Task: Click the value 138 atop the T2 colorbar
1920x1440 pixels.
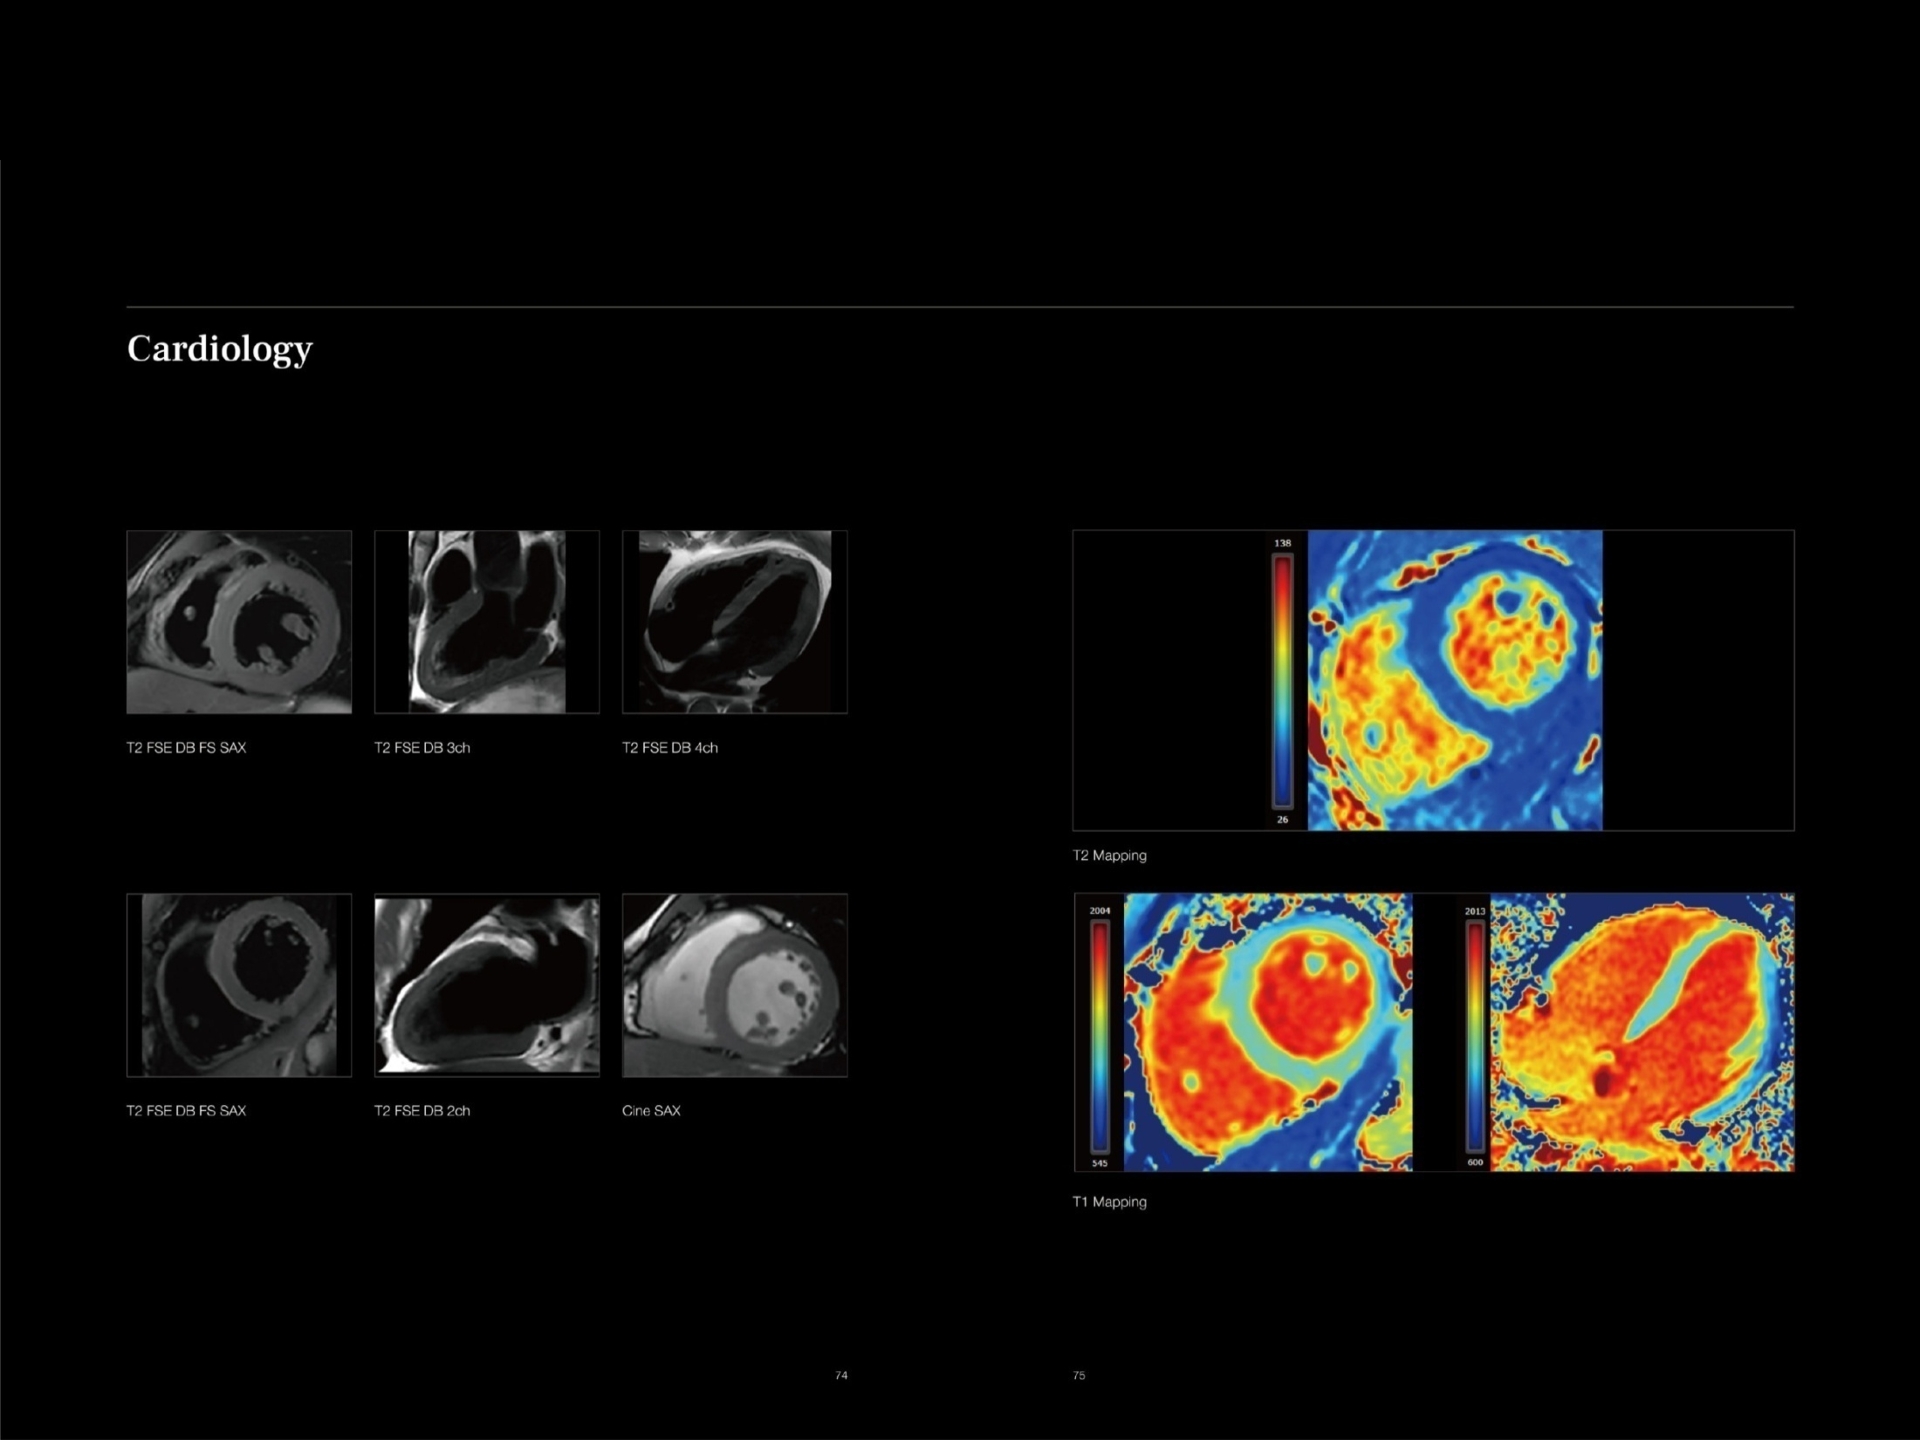Action: [x=1282, y=543]
